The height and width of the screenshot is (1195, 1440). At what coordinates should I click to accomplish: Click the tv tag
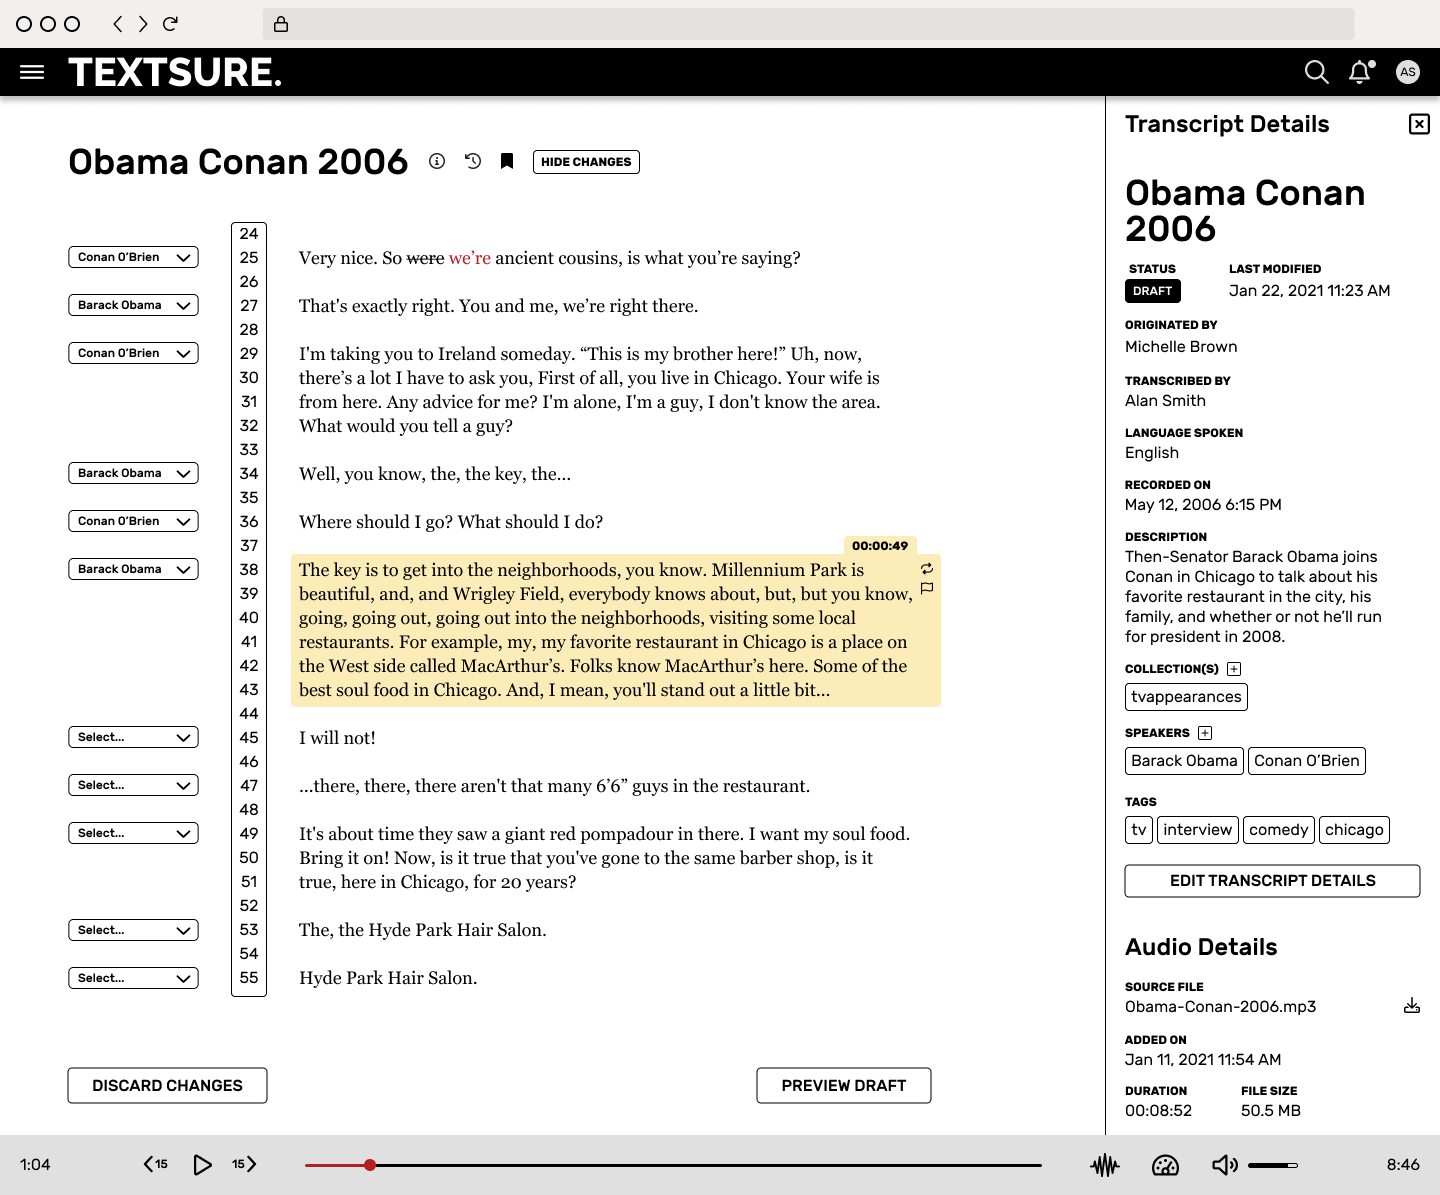[1139, 830]
